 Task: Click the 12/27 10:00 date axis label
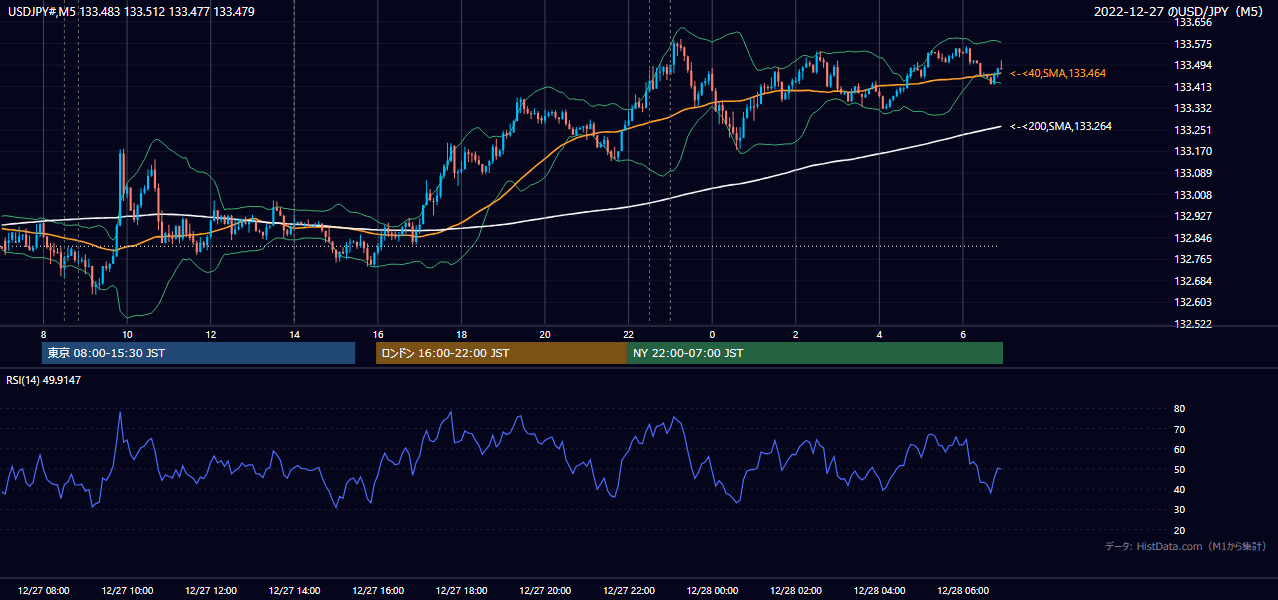(127, 591)
